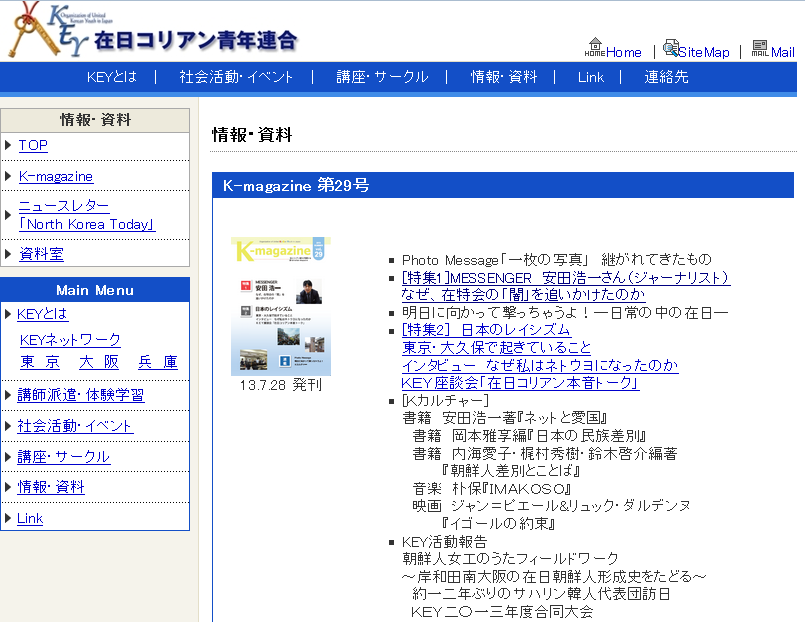
Task: Click arrow bullet beside K-magazine
Action: click(x=8, y=176)
